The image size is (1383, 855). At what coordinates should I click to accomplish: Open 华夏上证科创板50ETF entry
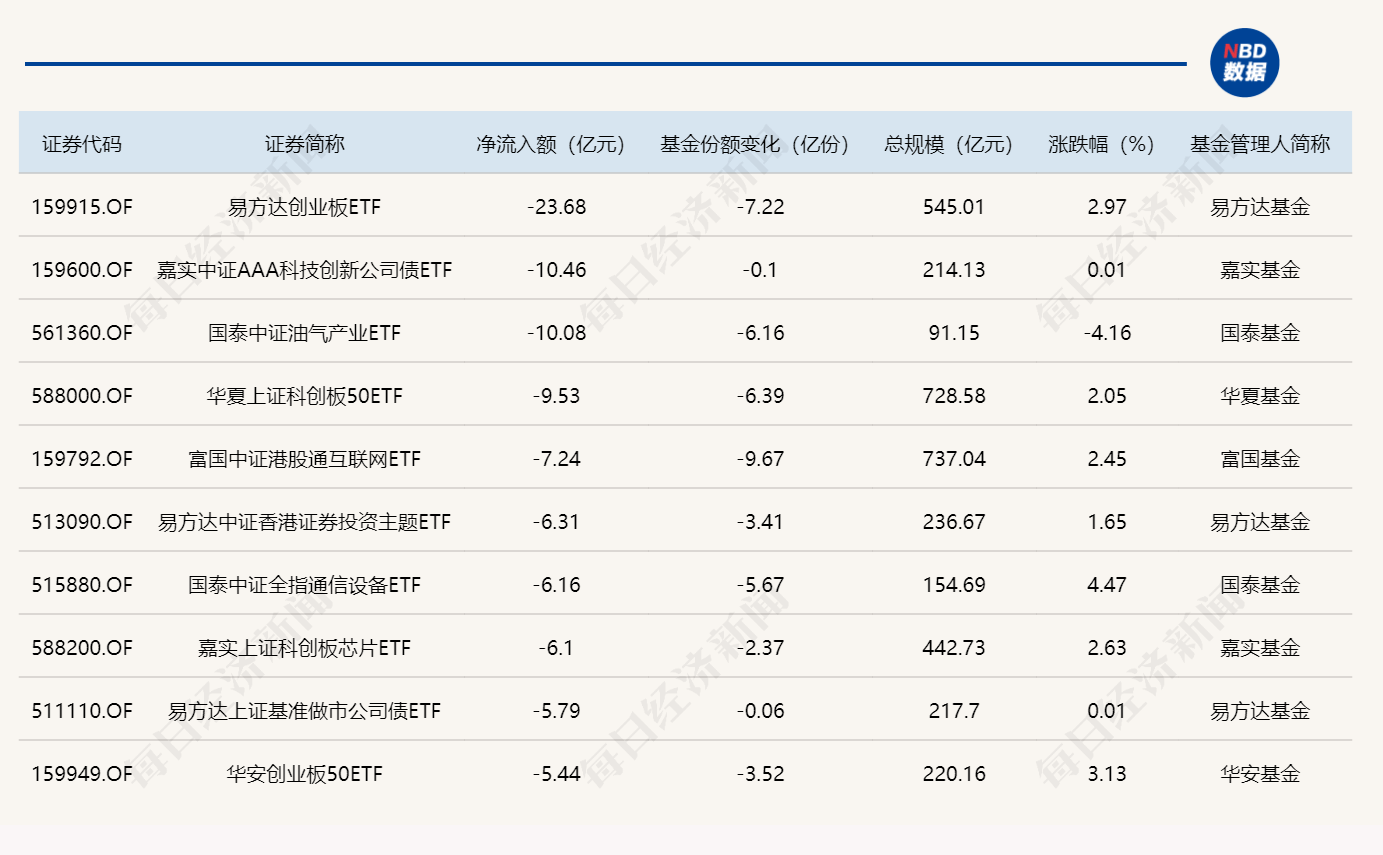coord(304,396)
